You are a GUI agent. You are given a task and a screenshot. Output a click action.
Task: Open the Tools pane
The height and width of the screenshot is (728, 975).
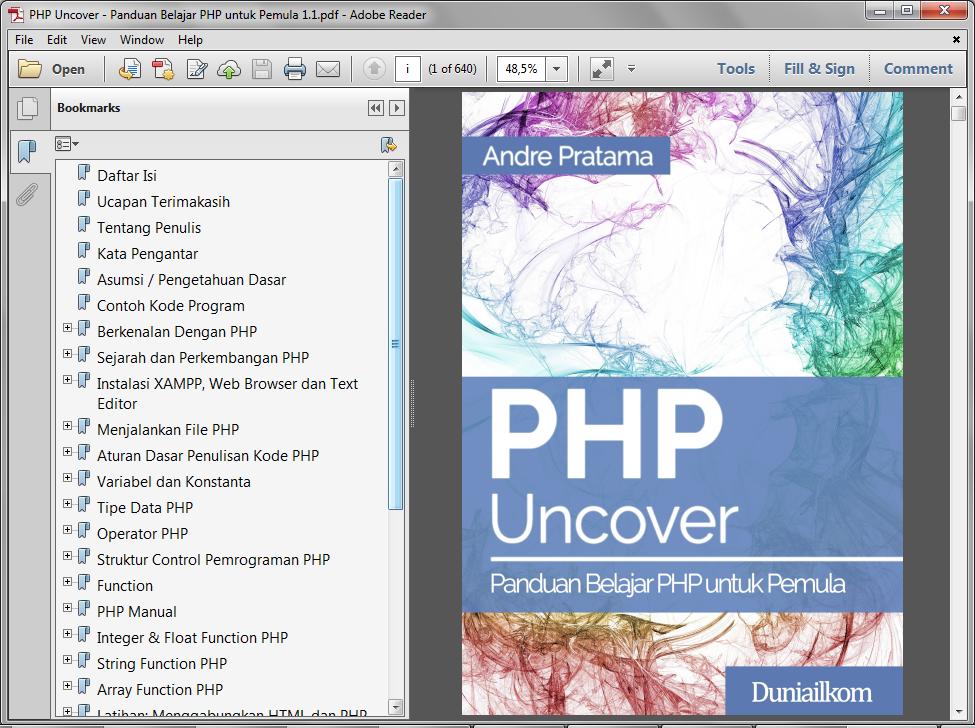pos(736,69)
